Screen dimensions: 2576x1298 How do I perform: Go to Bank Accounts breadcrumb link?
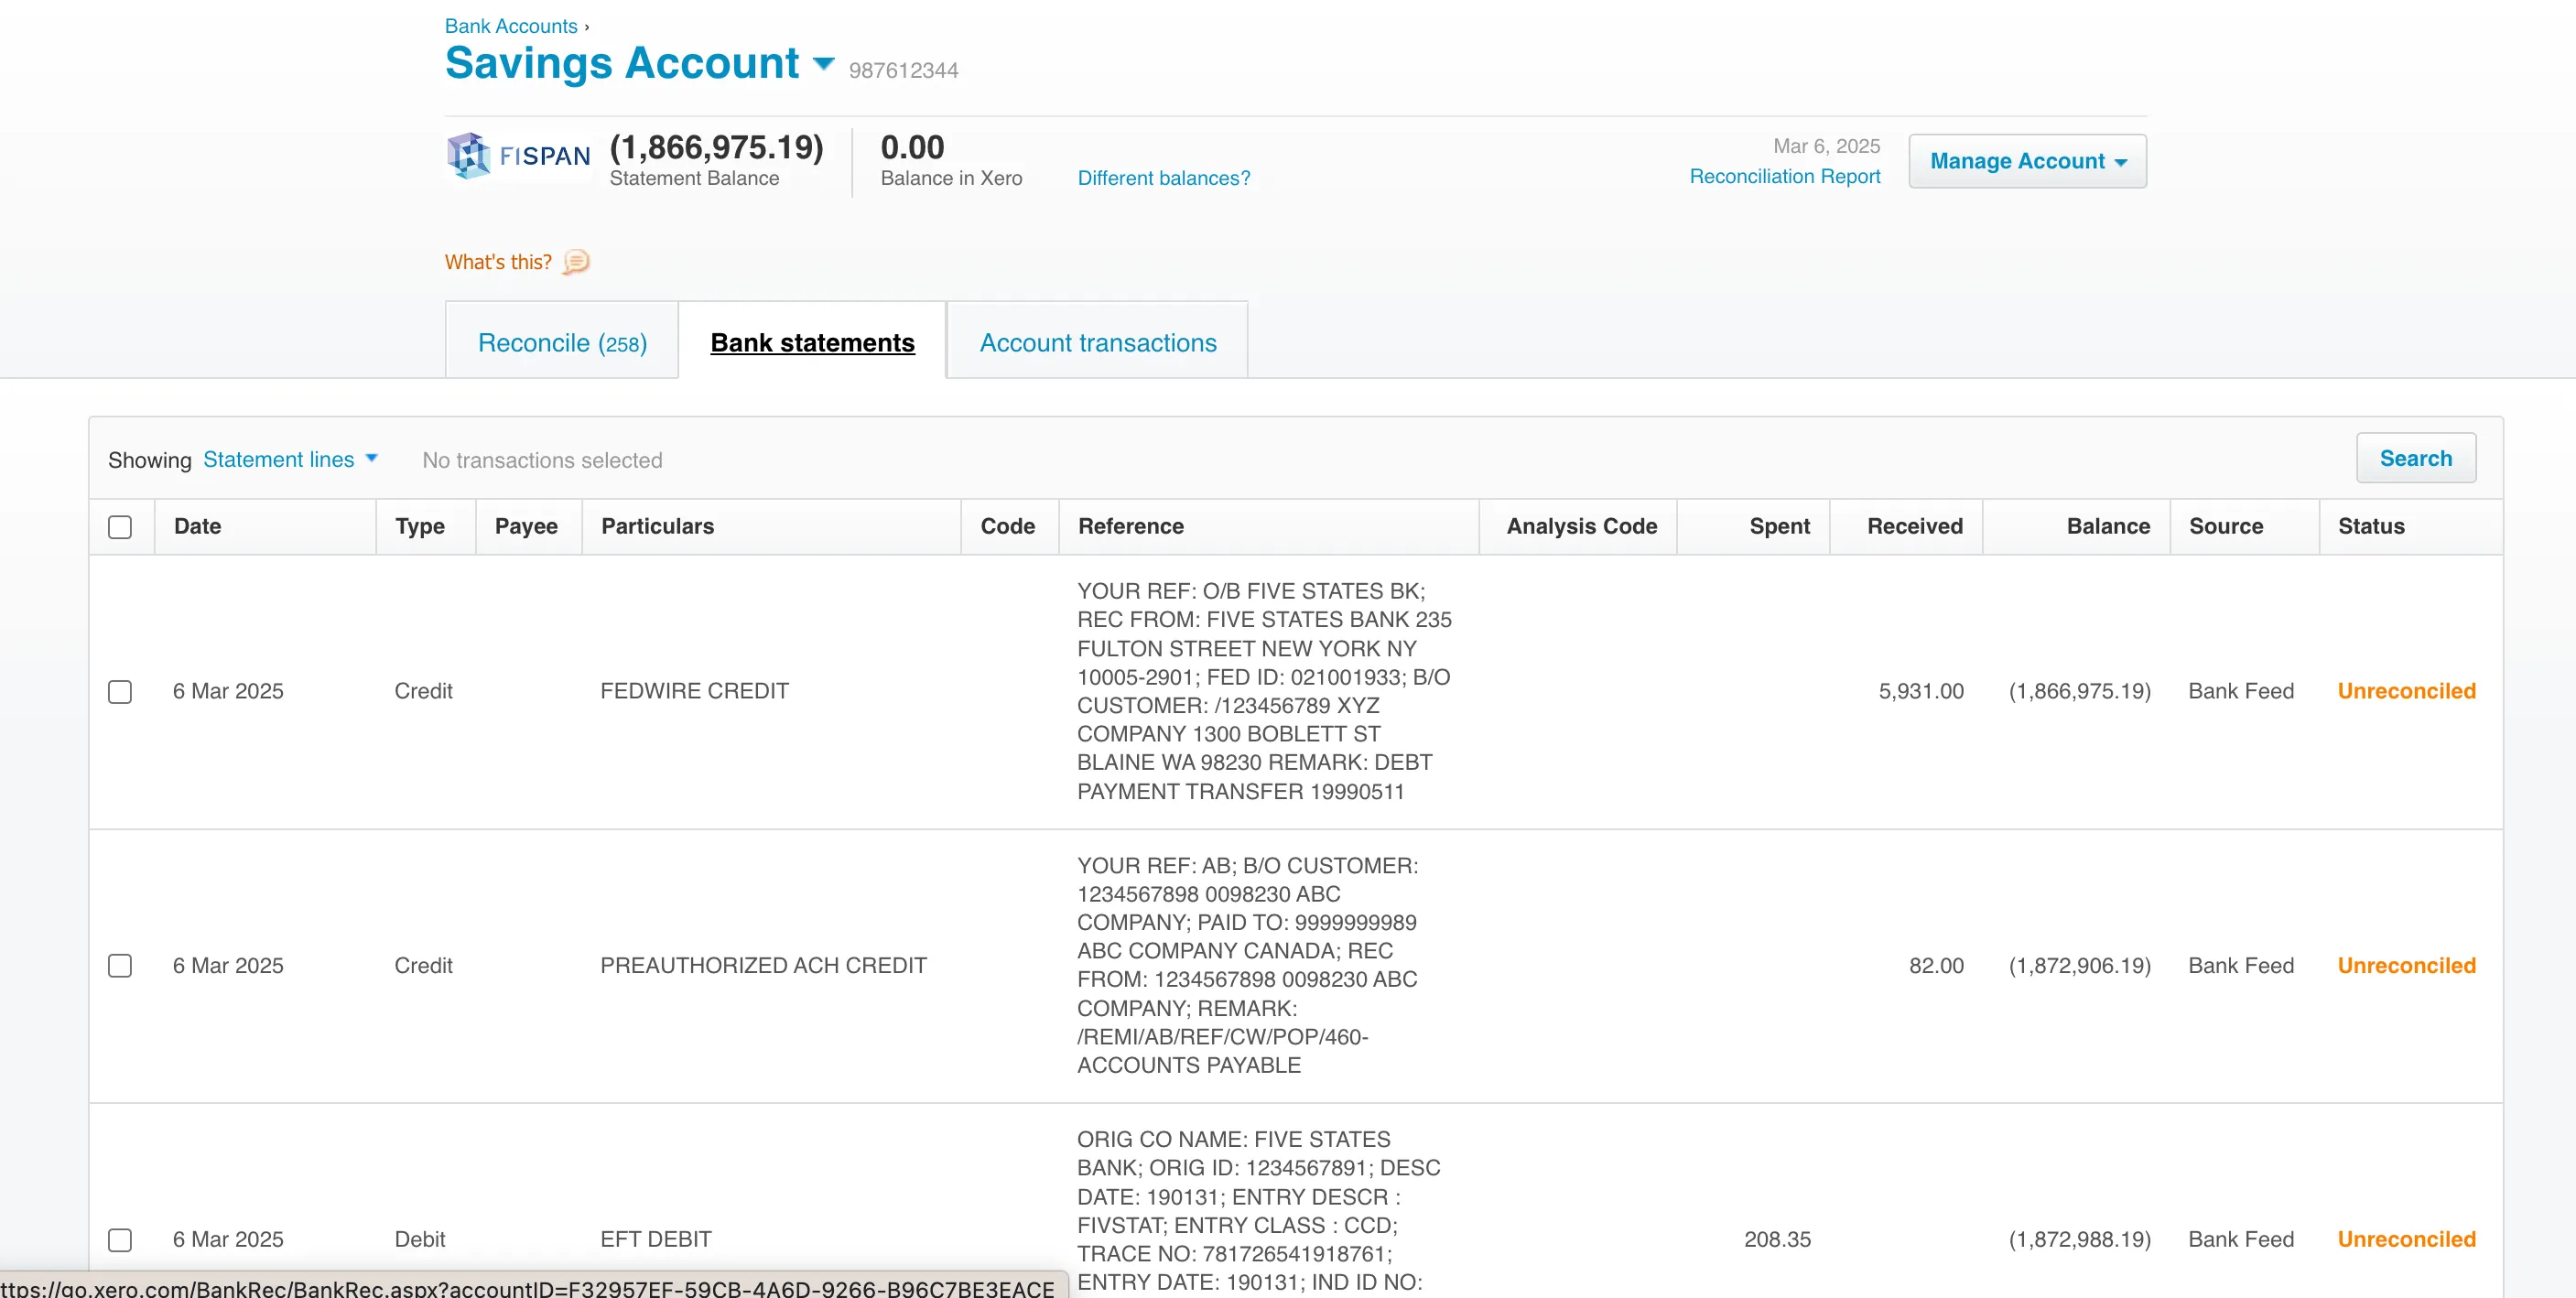511,26
